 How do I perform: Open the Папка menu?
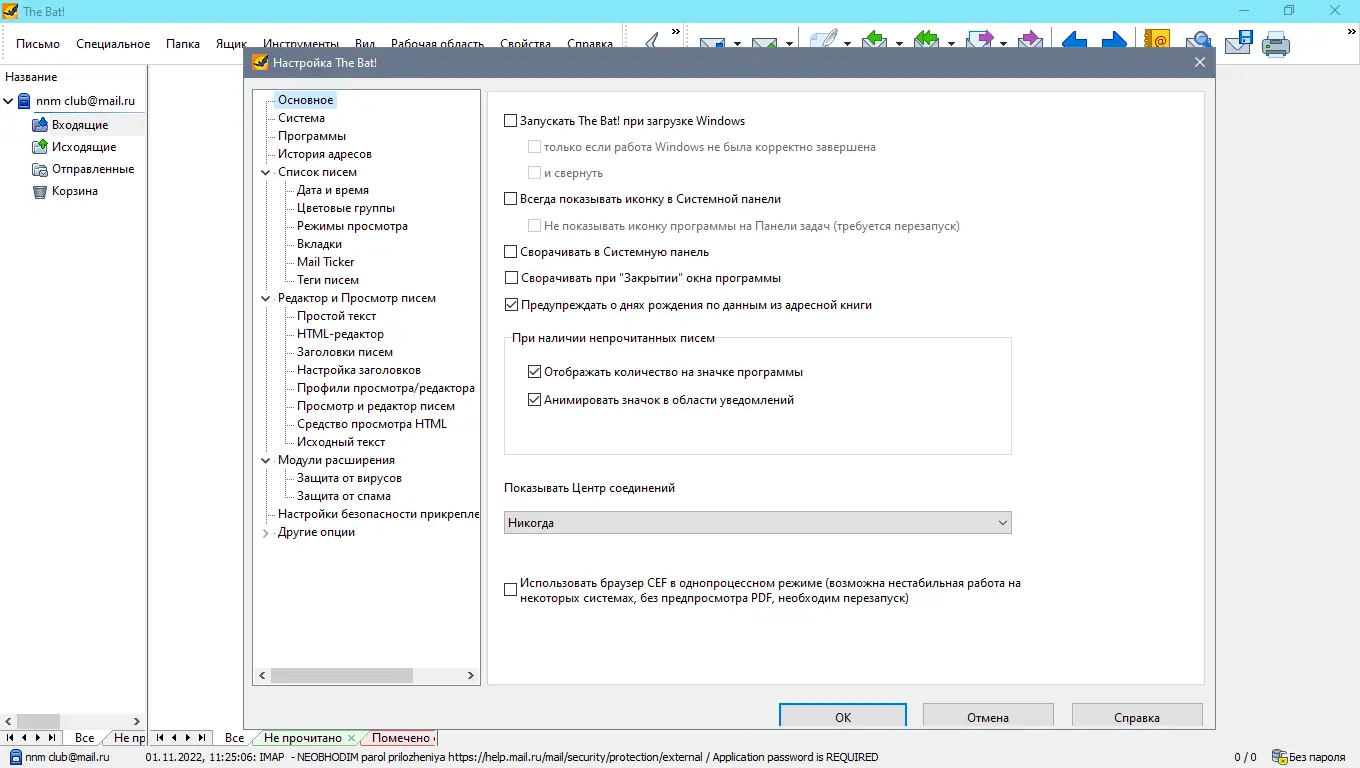coord(183,44)
